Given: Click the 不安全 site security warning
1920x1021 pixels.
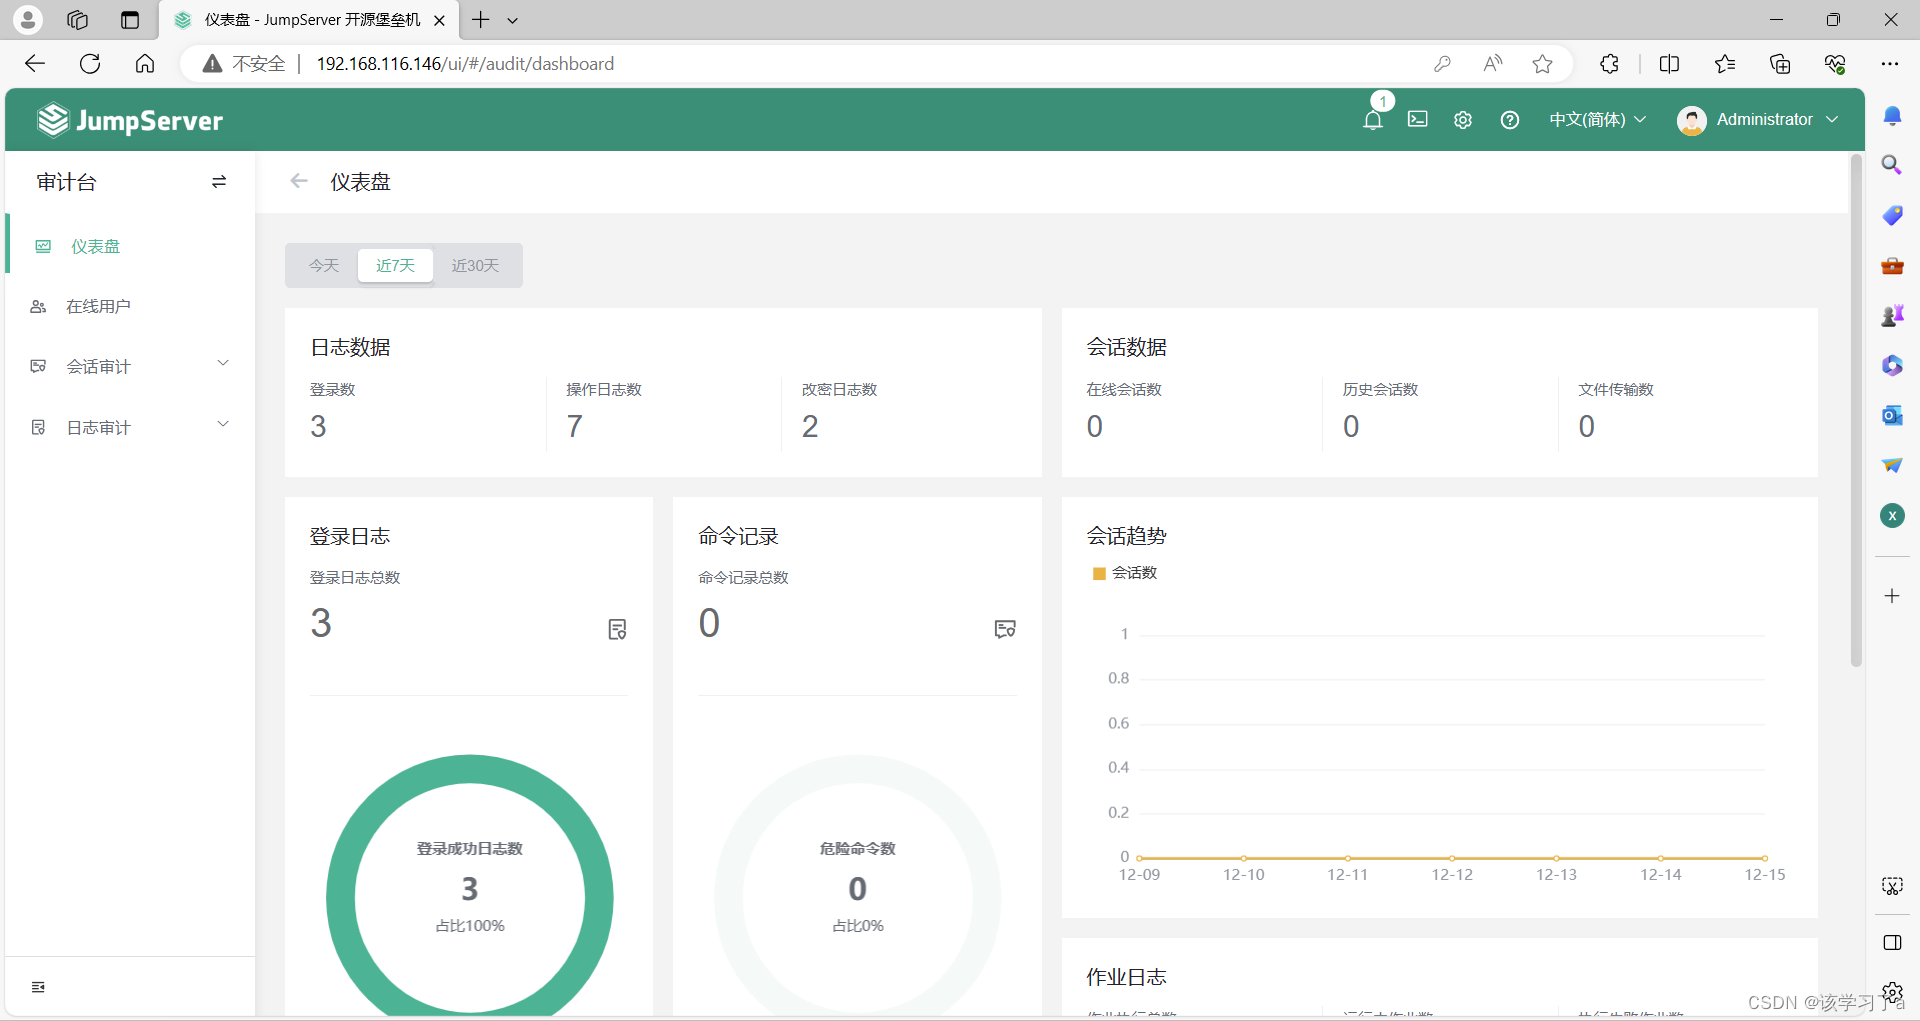Looking at the screenshot, I should [x=244, y=64].
